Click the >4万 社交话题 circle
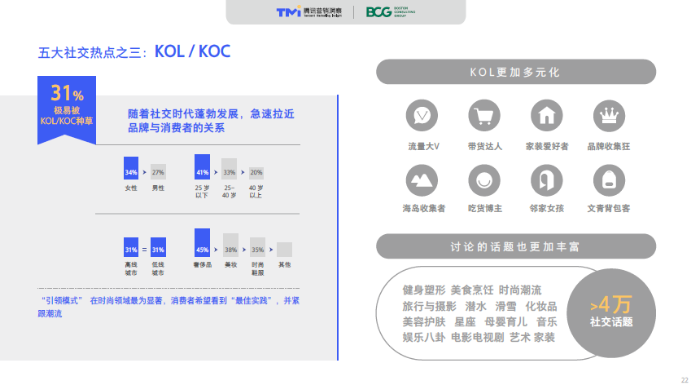Screen dimensions: 692x385 (611, 313)
